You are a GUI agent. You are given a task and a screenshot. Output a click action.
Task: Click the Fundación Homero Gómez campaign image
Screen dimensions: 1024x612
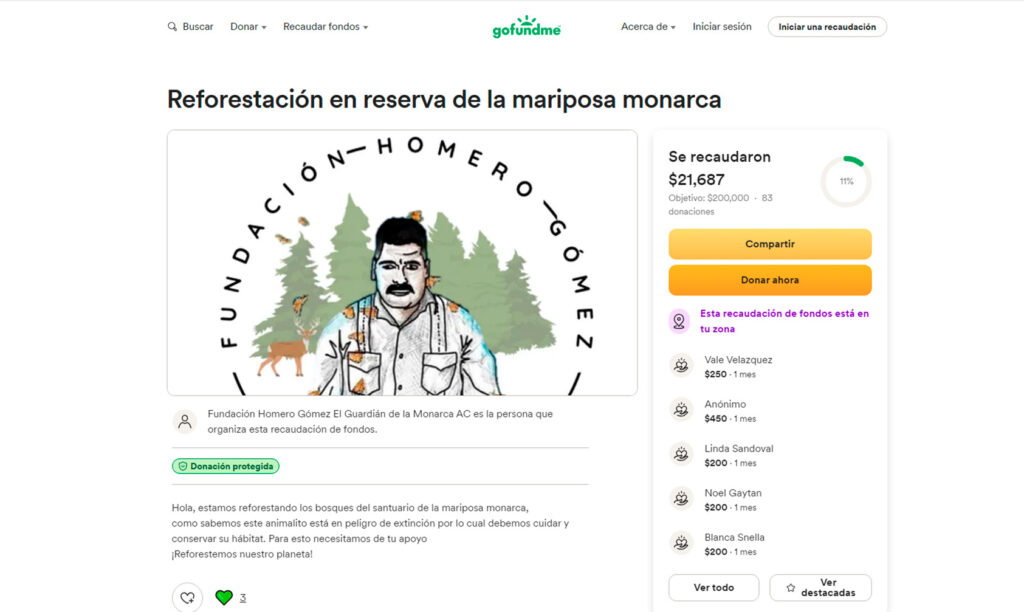click(402, 263)
